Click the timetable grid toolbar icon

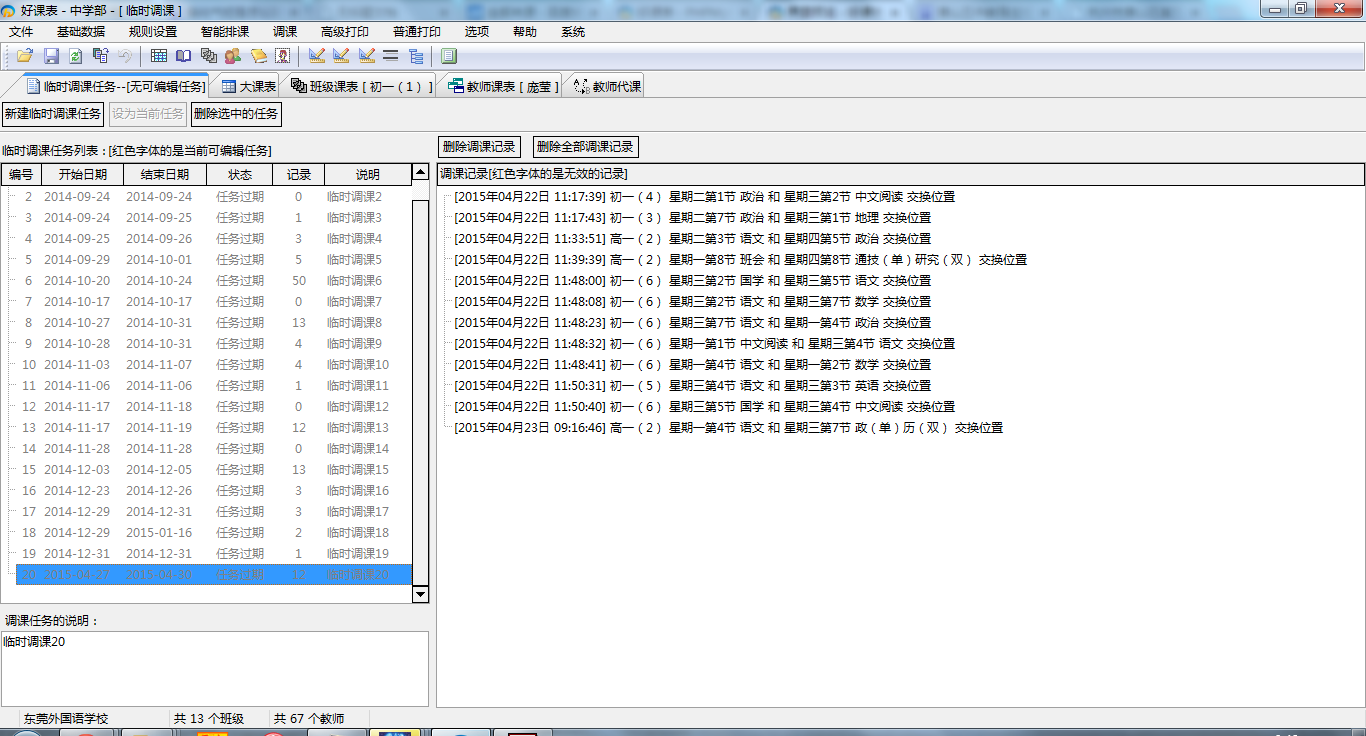(159, 56)
